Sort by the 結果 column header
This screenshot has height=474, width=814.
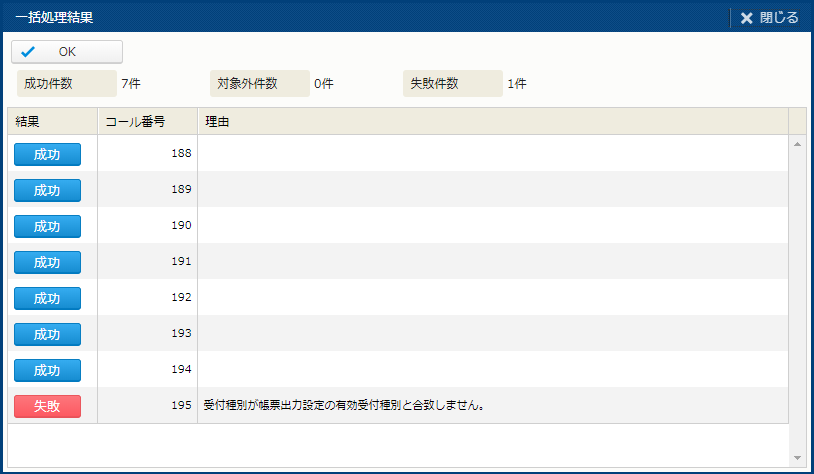pos(52,121)
